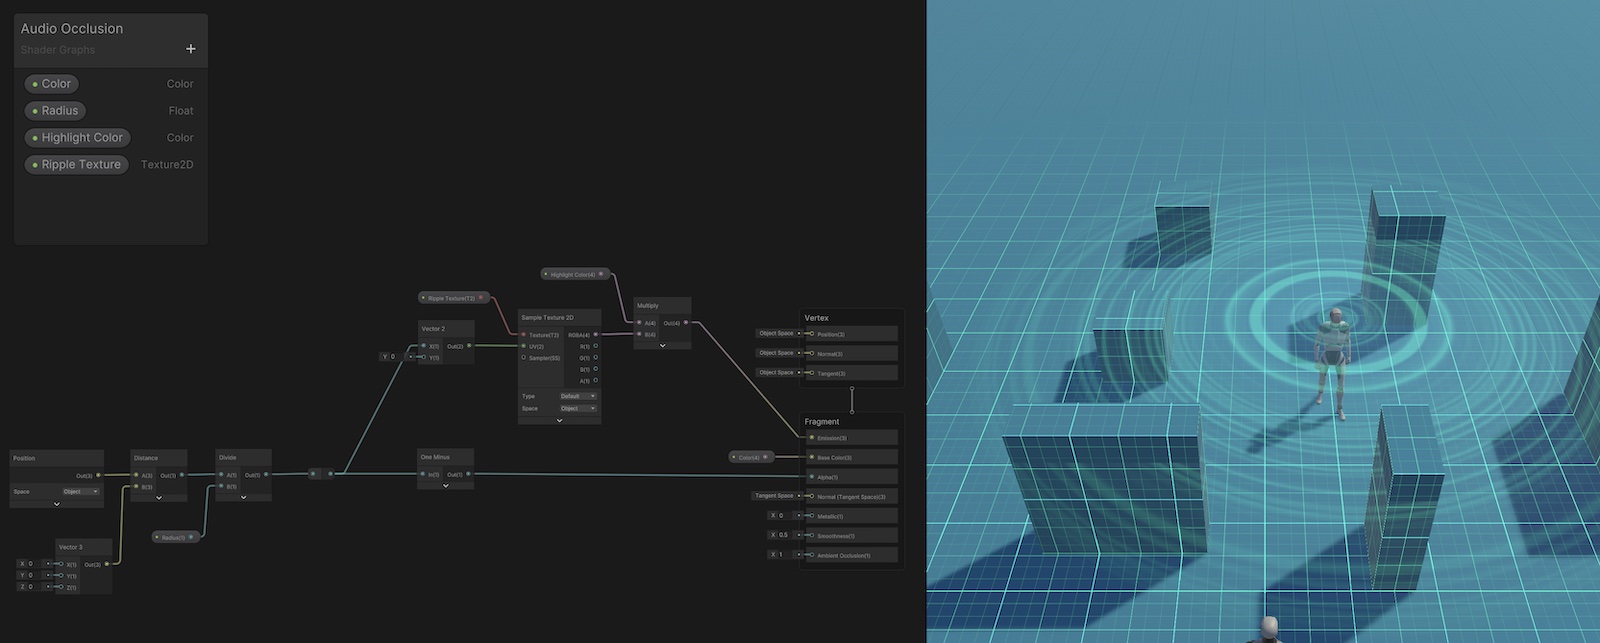Select the Highlight Color property pill in Blackboard
Screen dimensions: 1600x643
click(x=78, y=138)
